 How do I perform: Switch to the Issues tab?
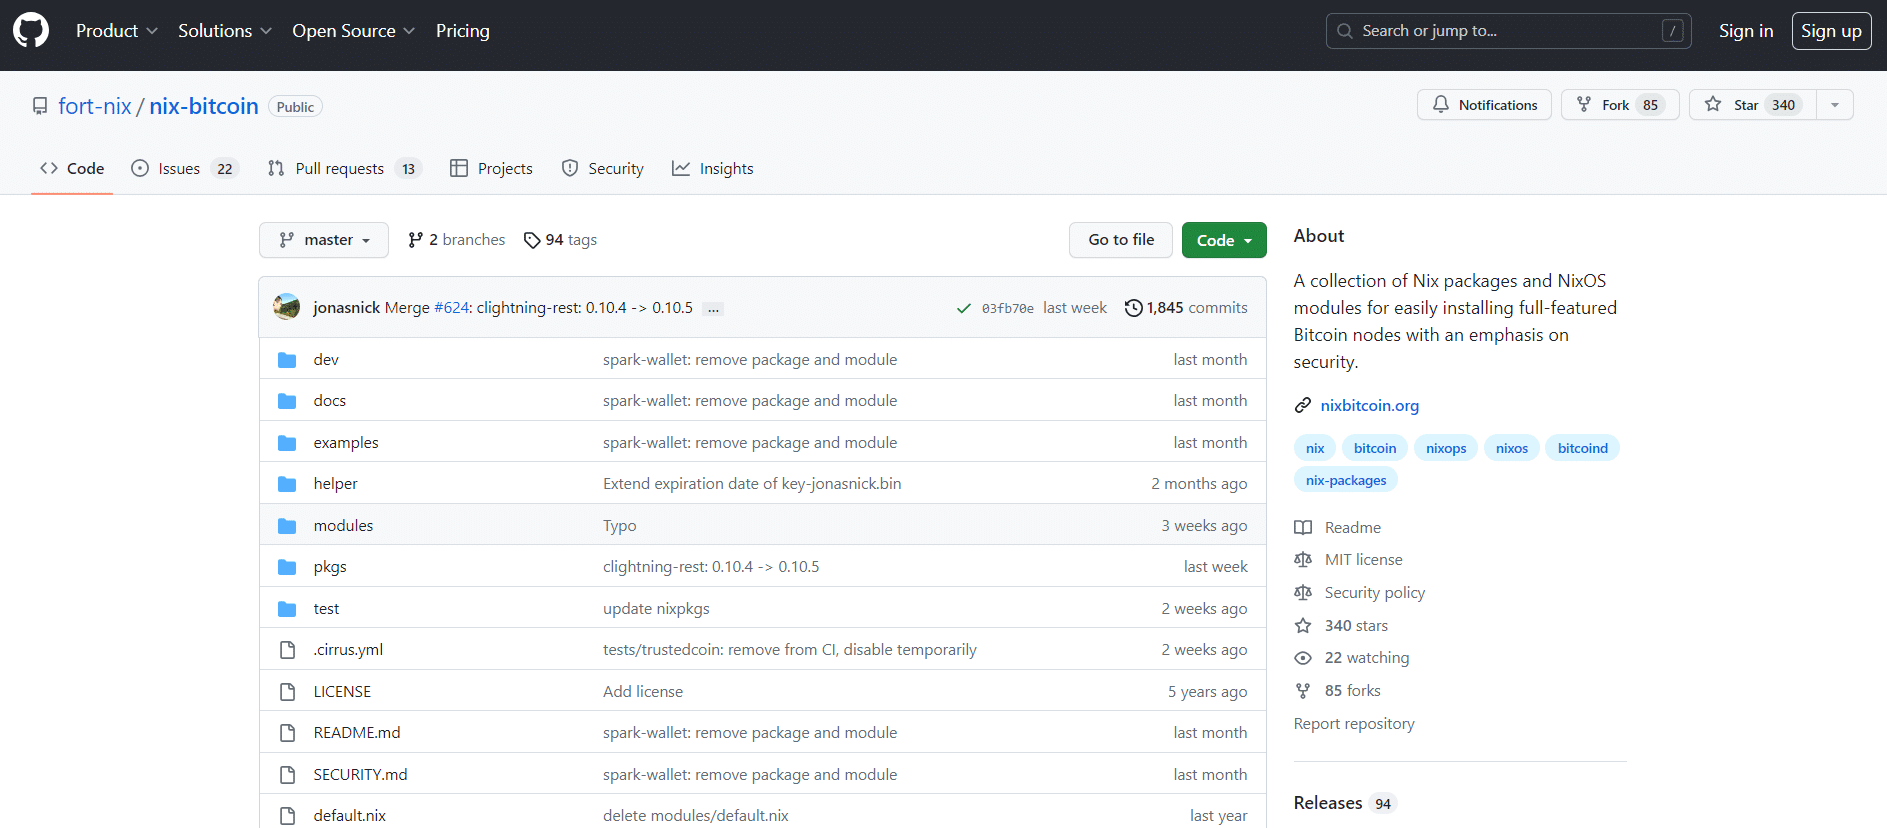tap(185, 169)
